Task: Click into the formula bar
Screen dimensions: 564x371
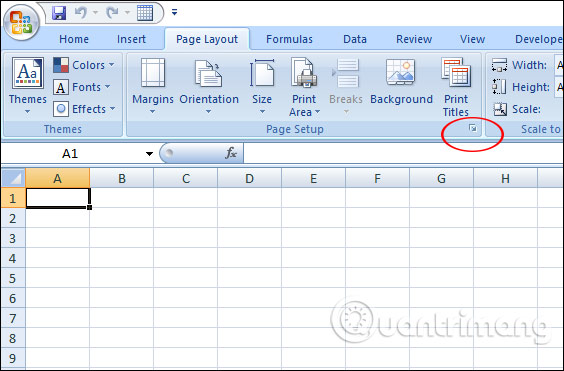Action: (403, 154)
